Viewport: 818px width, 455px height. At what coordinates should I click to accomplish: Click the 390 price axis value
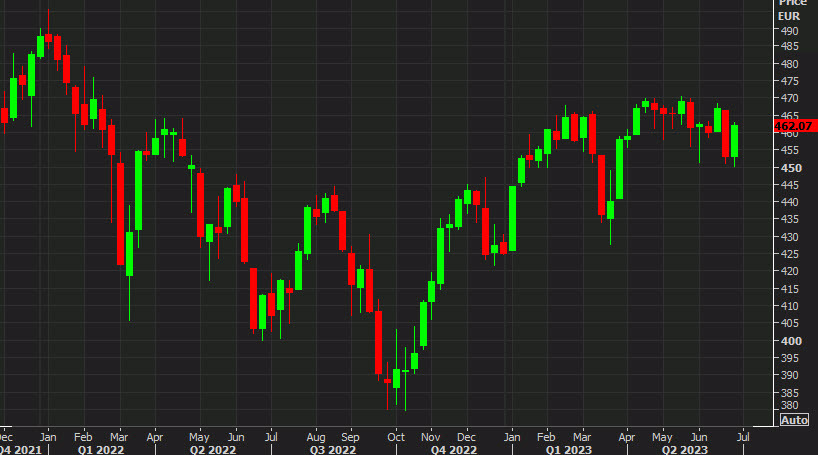coord(789,375)
